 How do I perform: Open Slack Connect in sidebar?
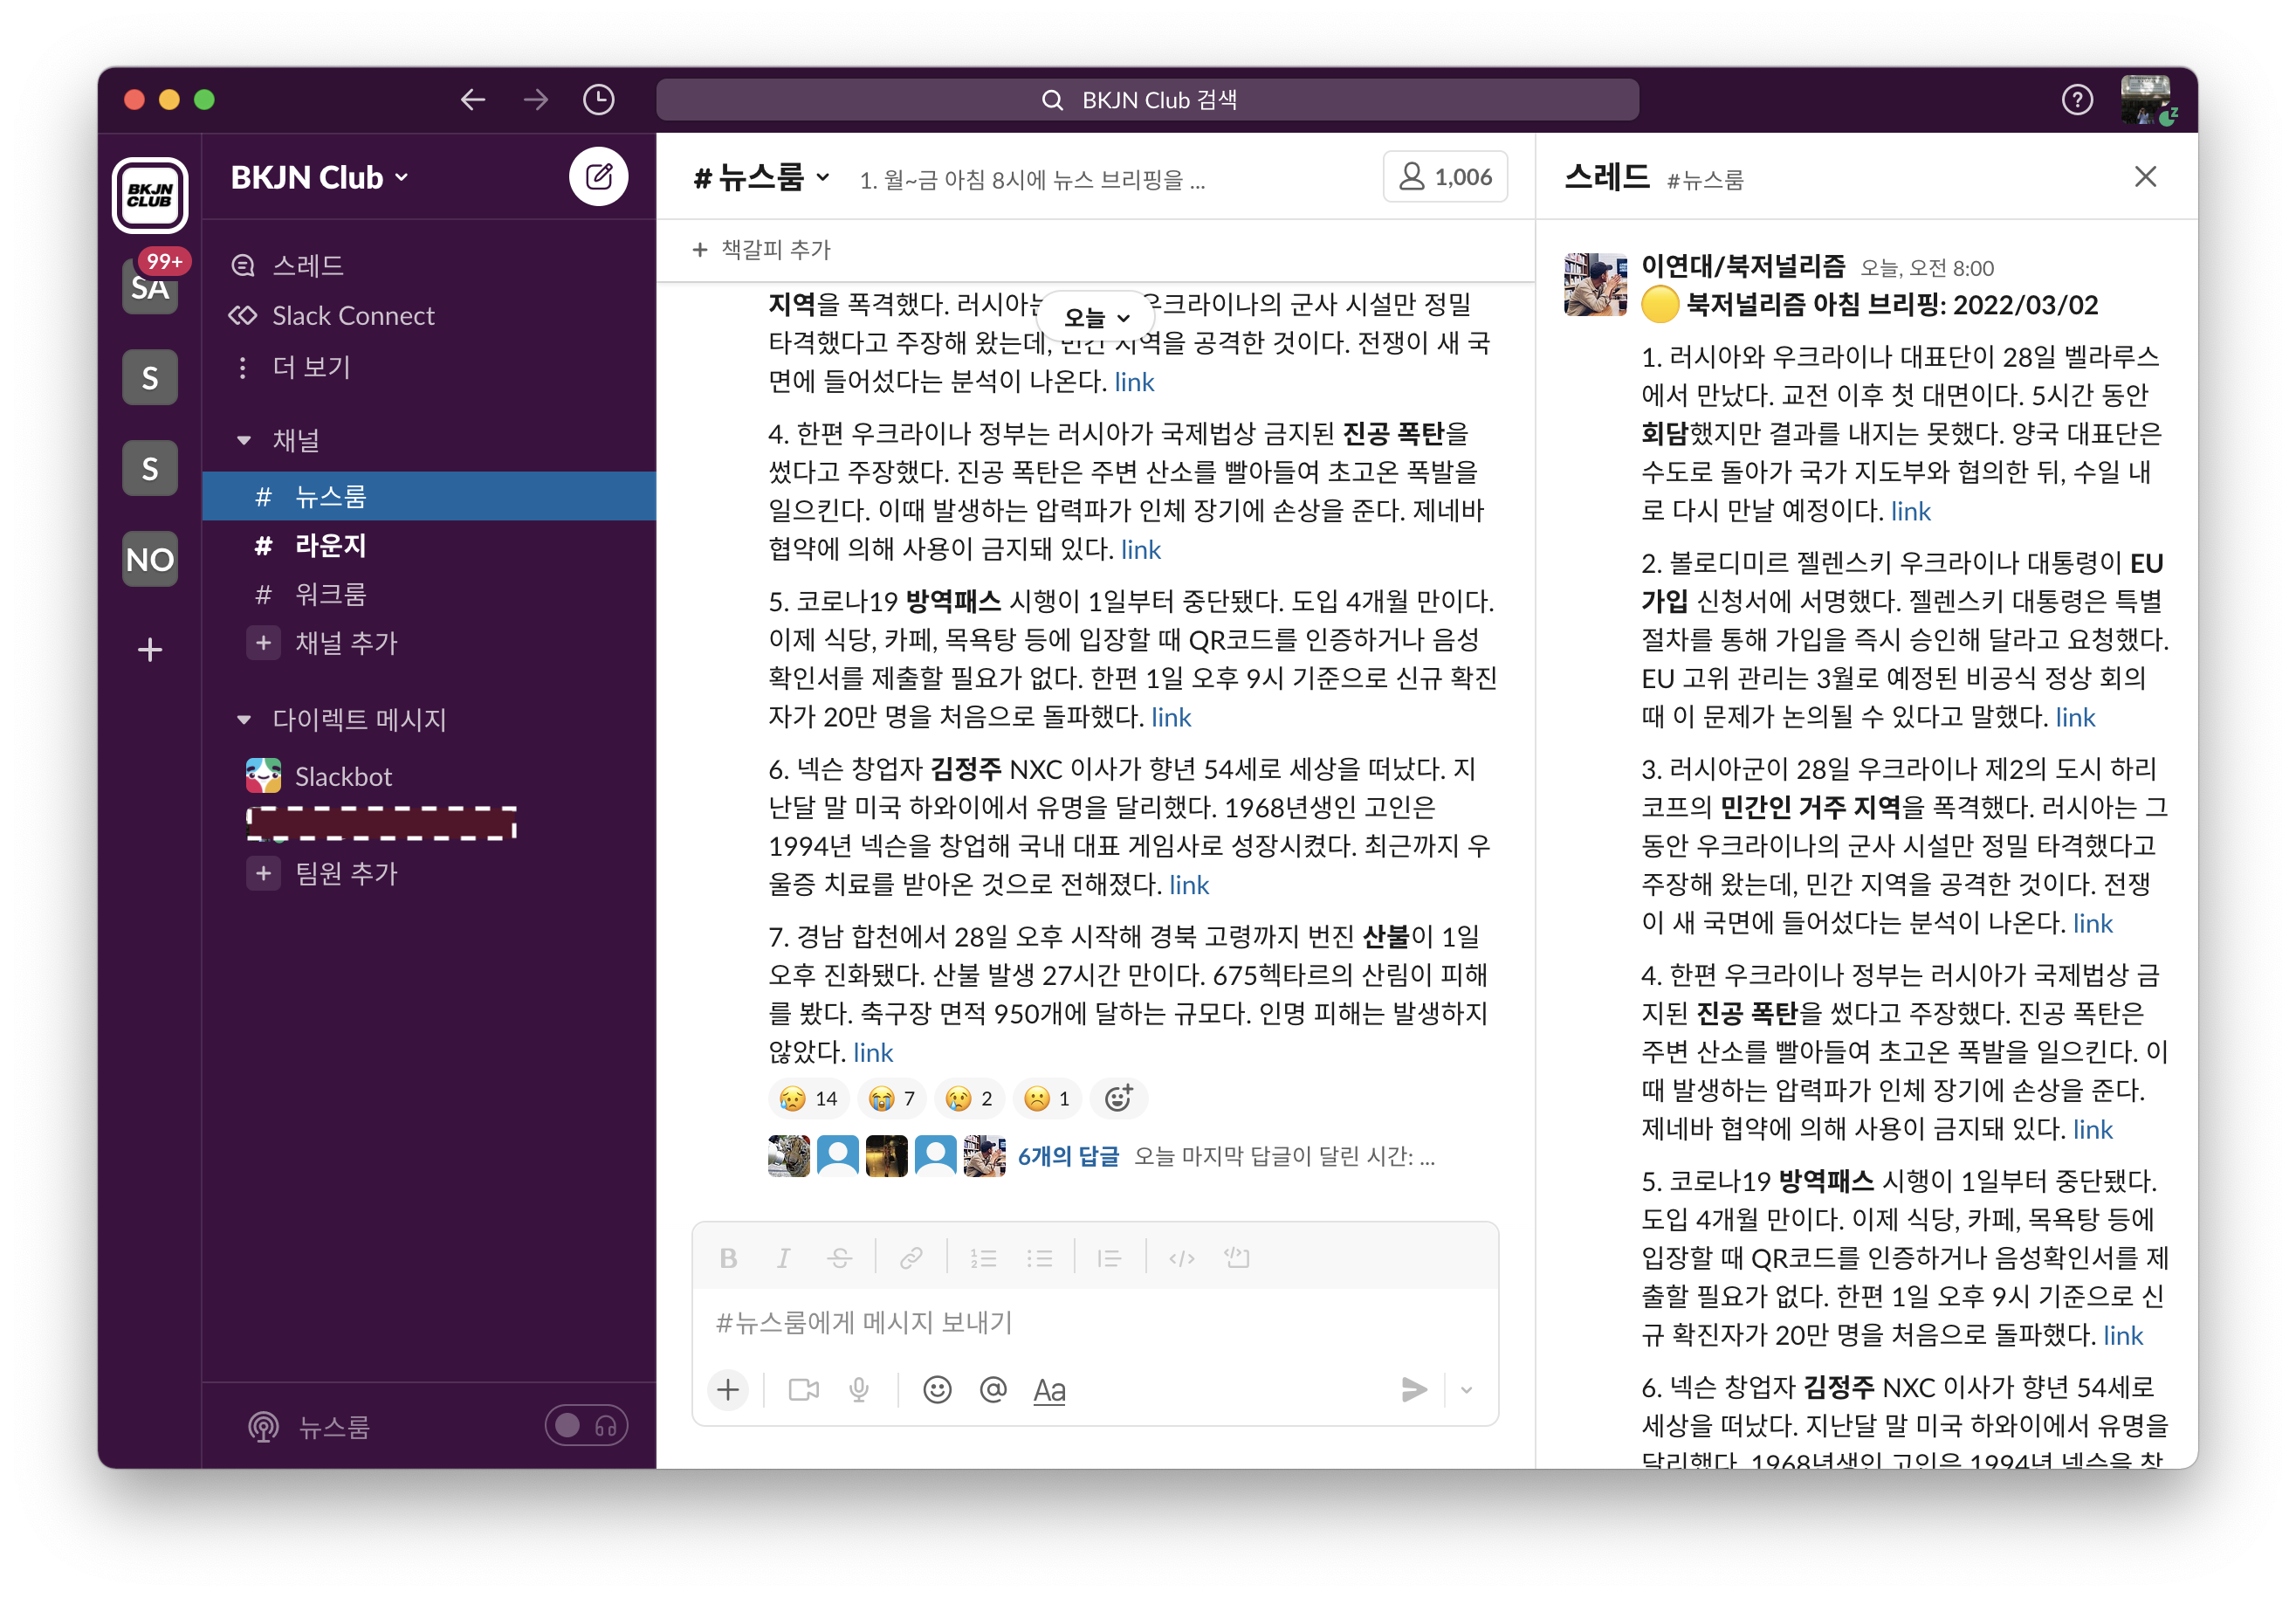pos(352,315)
